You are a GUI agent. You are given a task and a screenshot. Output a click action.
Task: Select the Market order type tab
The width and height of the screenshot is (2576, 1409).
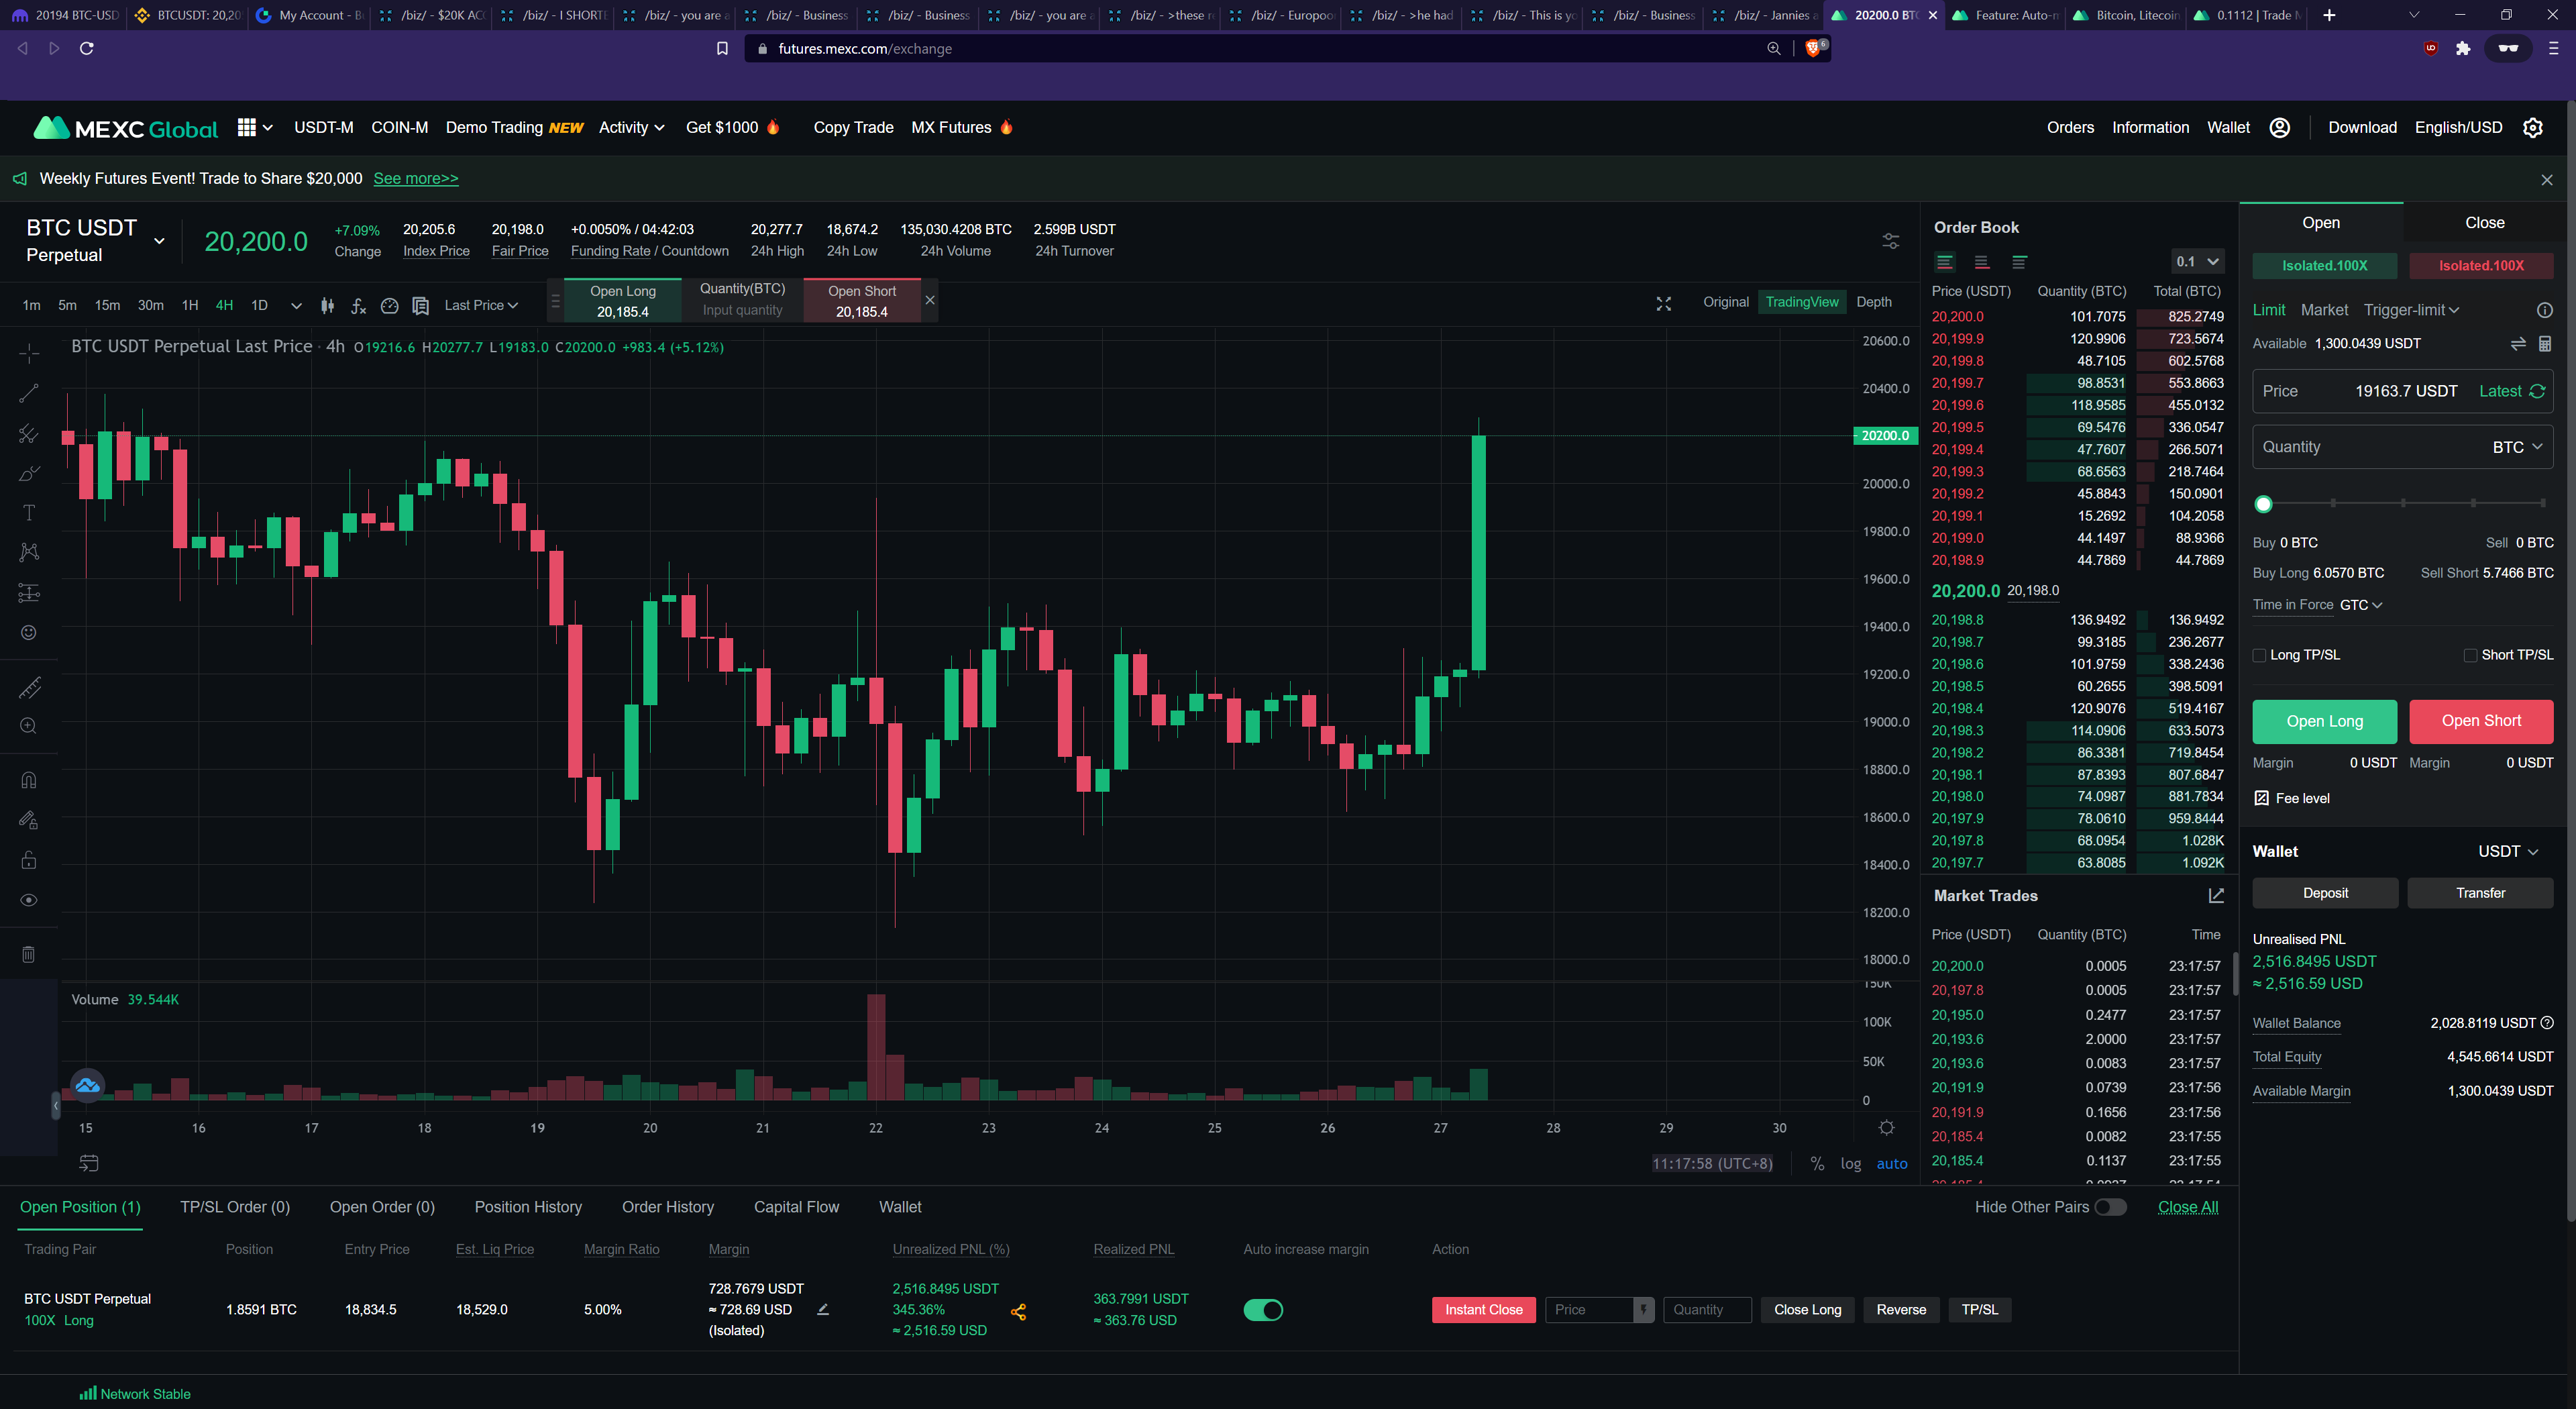2324,310
